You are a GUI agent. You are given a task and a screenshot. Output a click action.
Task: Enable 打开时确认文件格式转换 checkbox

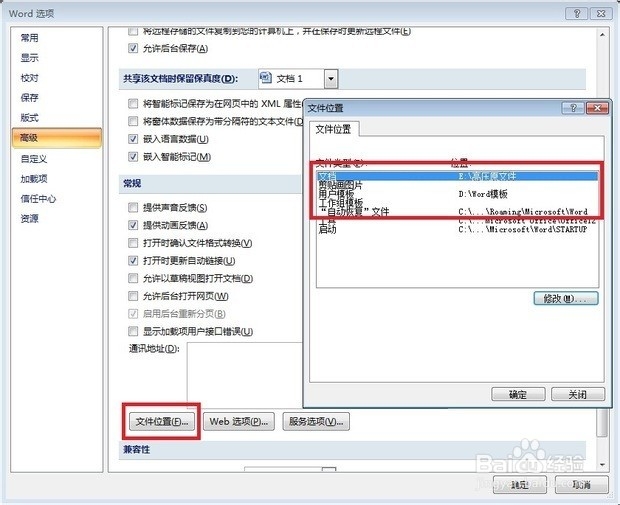133,243
